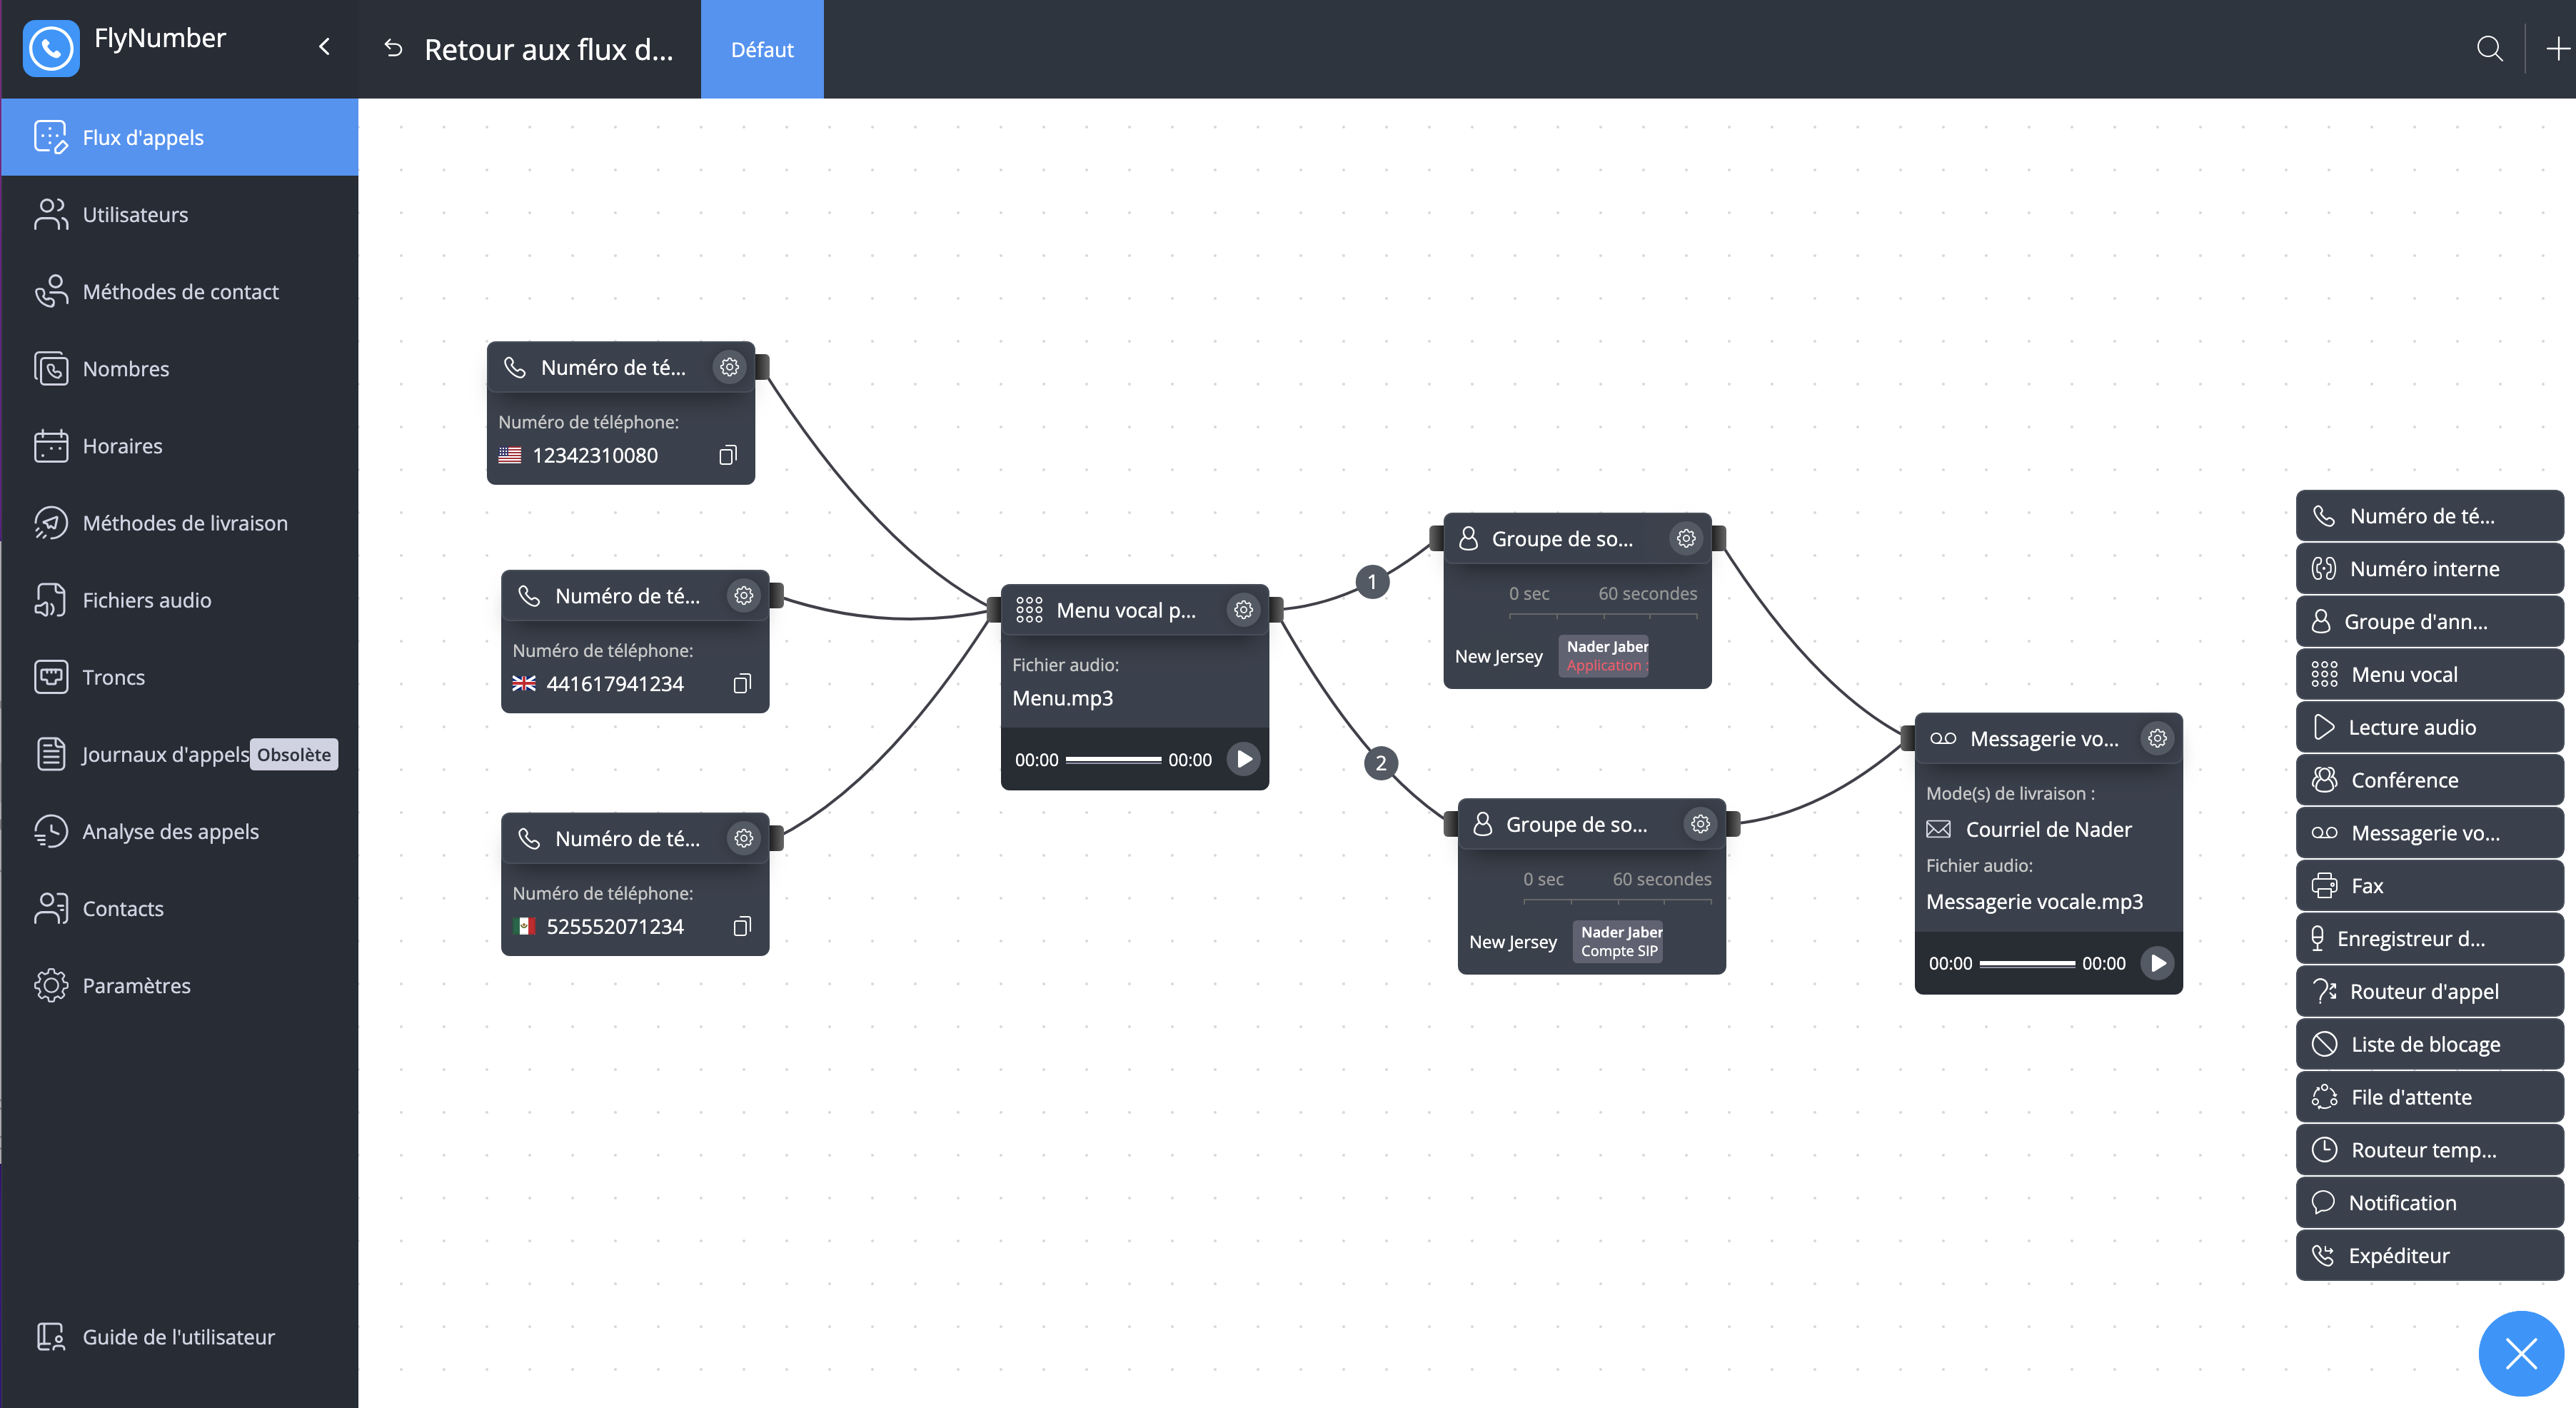Open Fichiers audio in the sidebar
This screenshot has width=2576, height=1408.
point(180,599)
